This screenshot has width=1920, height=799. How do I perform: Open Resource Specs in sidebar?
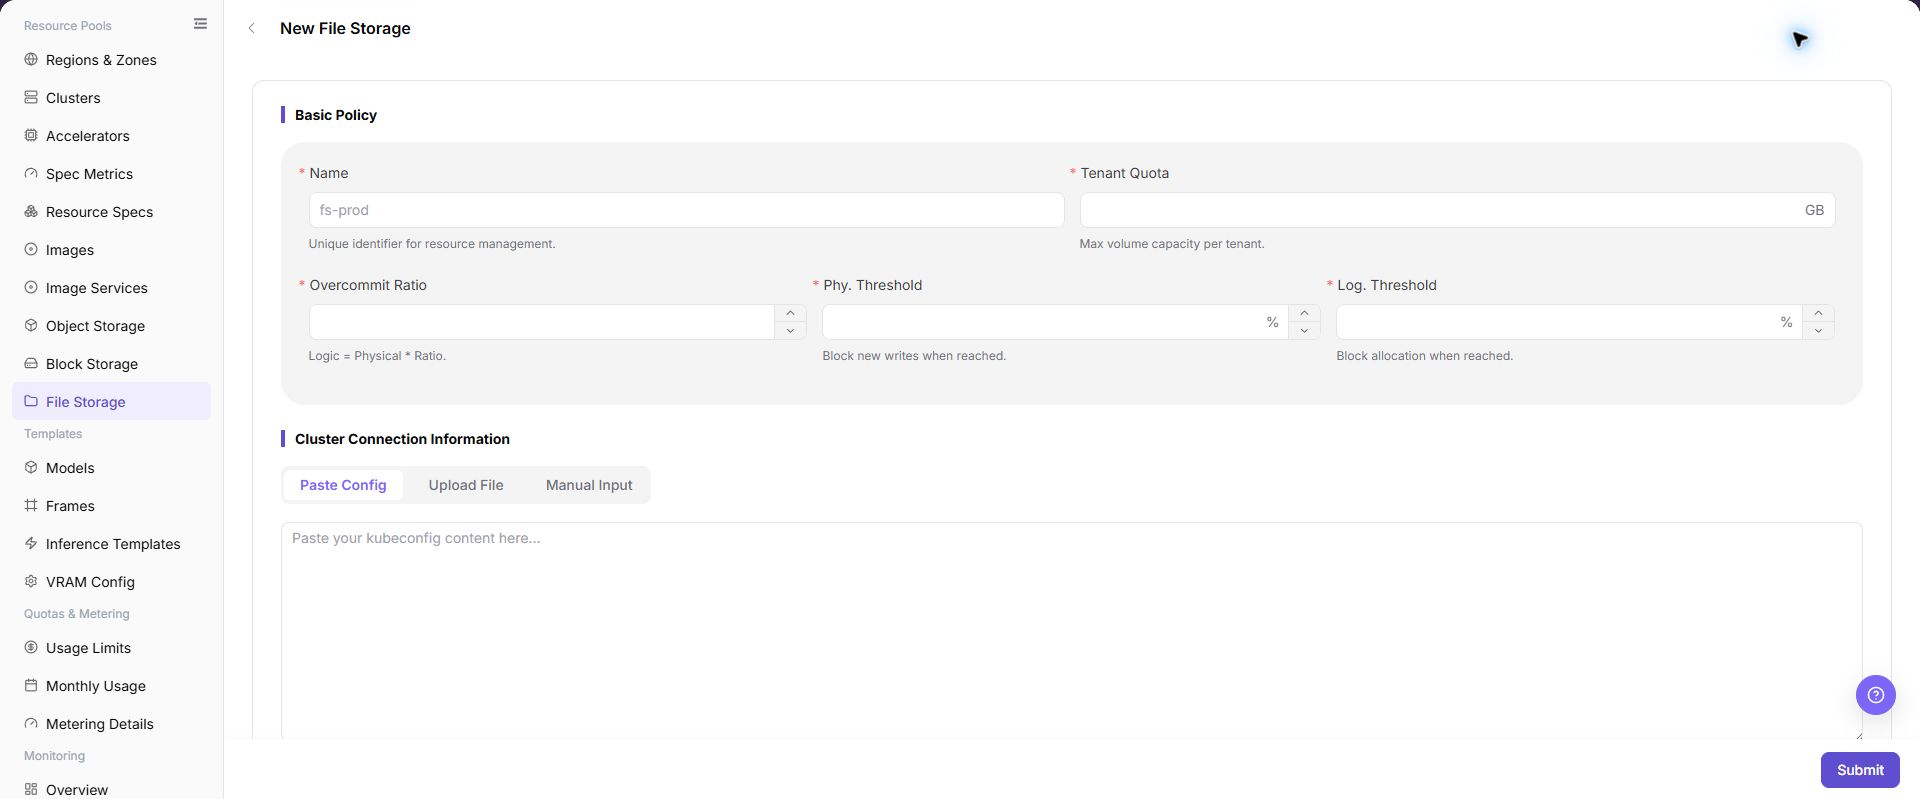point(111,212)
